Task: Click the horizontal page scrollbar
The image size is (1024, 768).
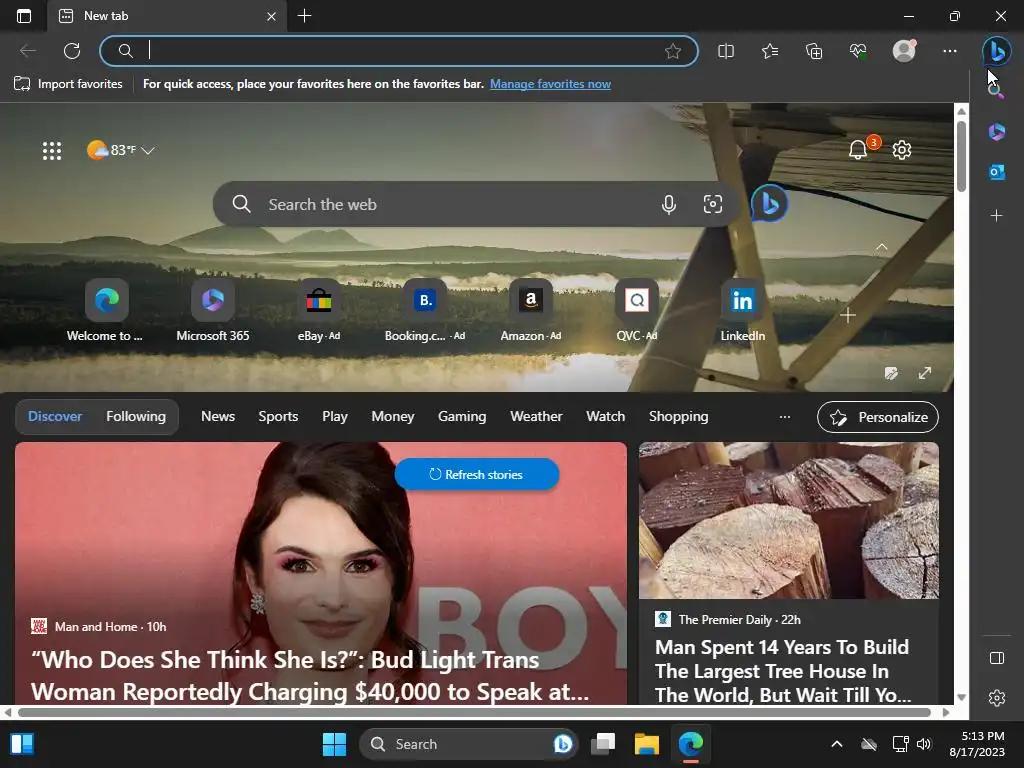Action: (x=475, y=712)
